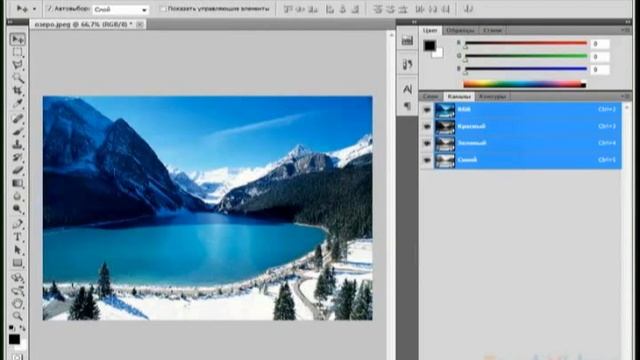Switch to the Цвет tab
Image resolution: width=640 pixels, height=360 pixels.
430,30
